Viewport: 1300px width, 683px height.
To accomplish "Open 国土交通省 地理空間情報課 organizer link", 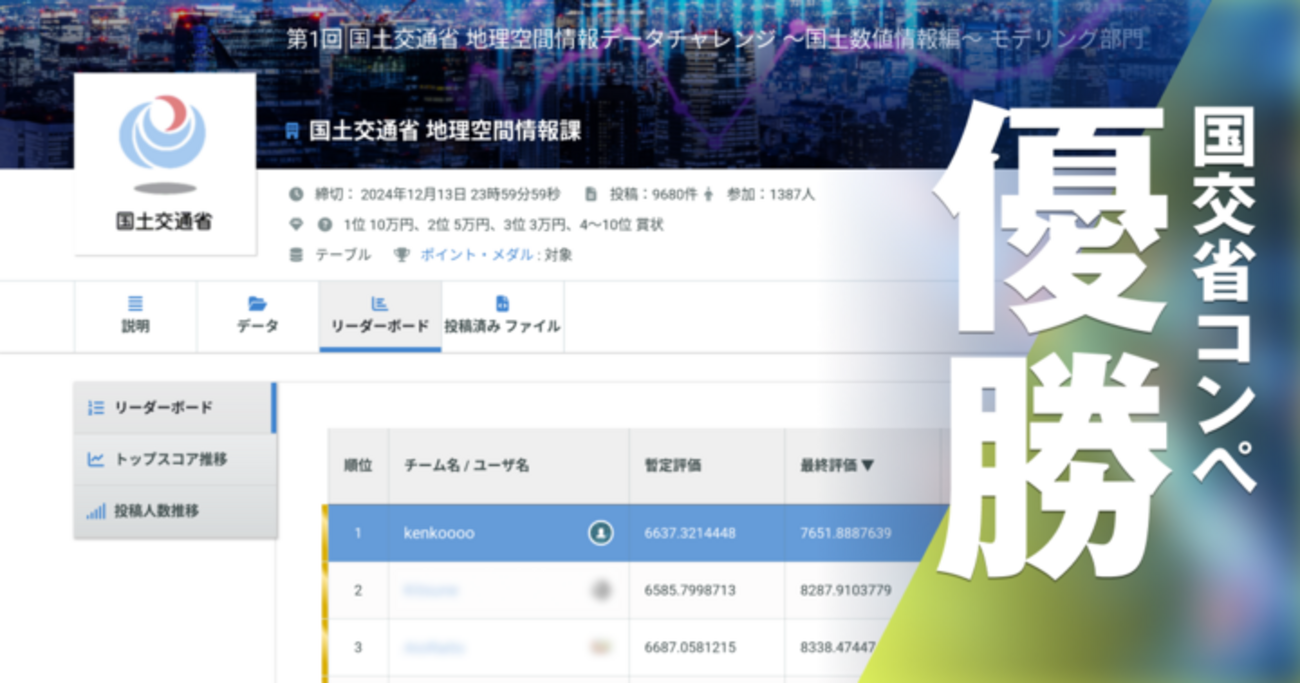I will coord(445,131).
